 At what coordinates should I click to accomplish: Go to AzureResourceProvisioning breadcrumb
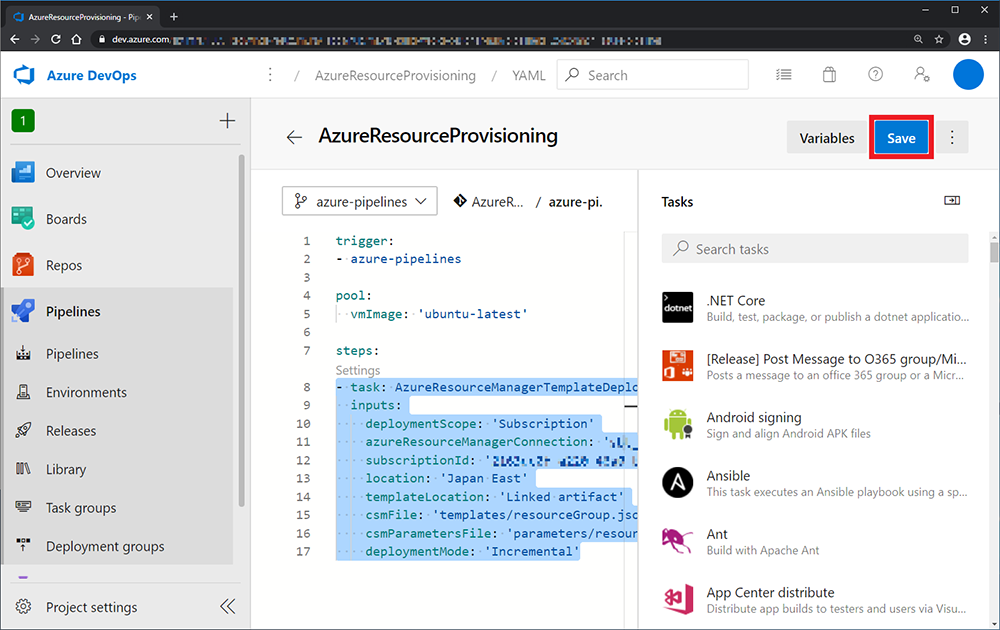[x=395, y=75]
